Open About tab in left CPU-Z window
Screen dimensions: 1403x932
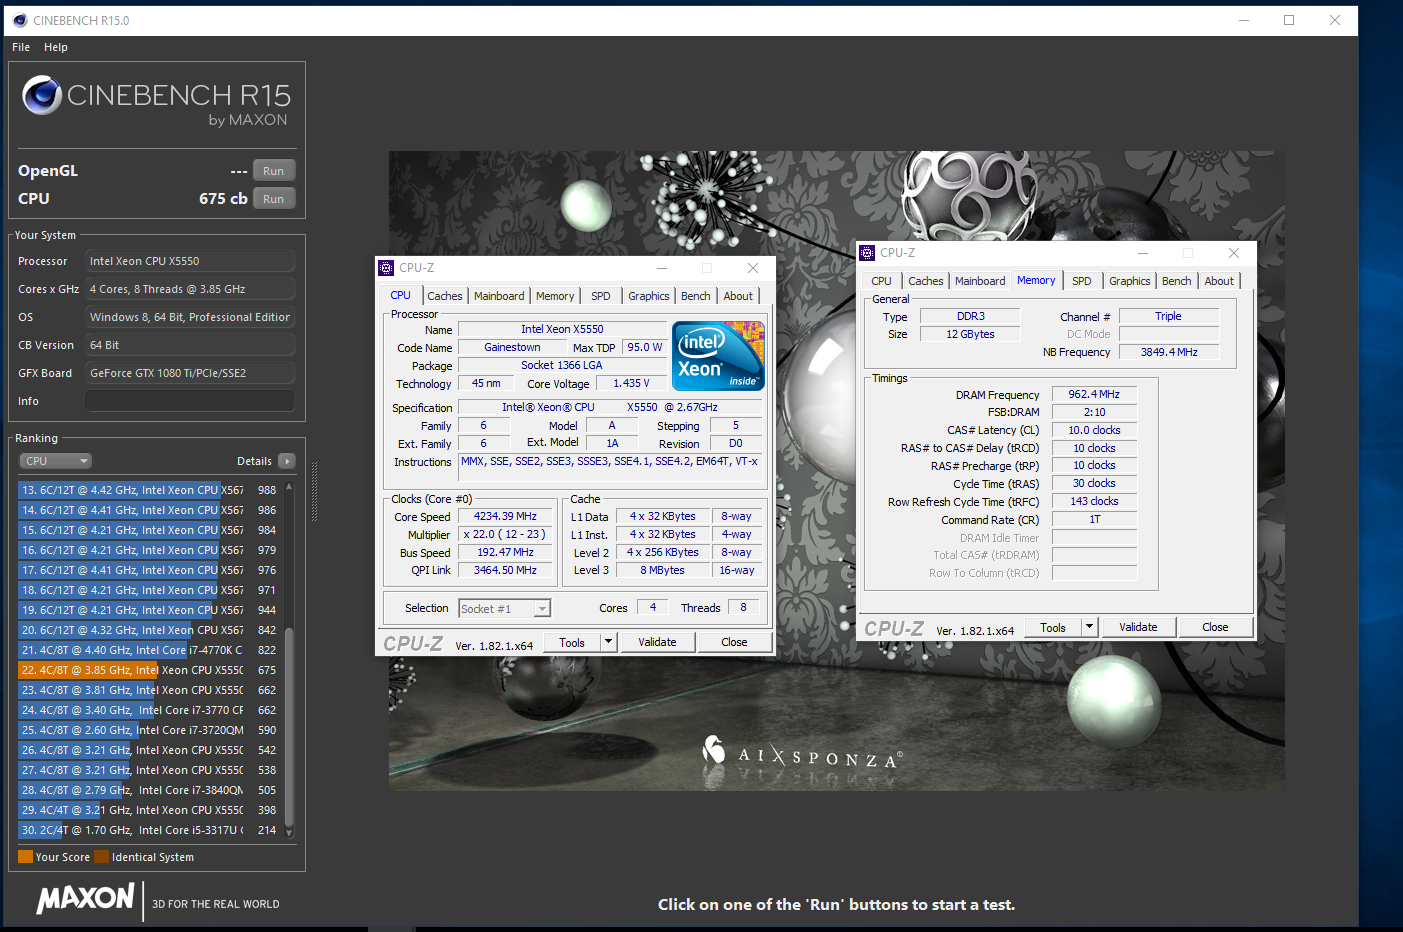pos(738,296)
